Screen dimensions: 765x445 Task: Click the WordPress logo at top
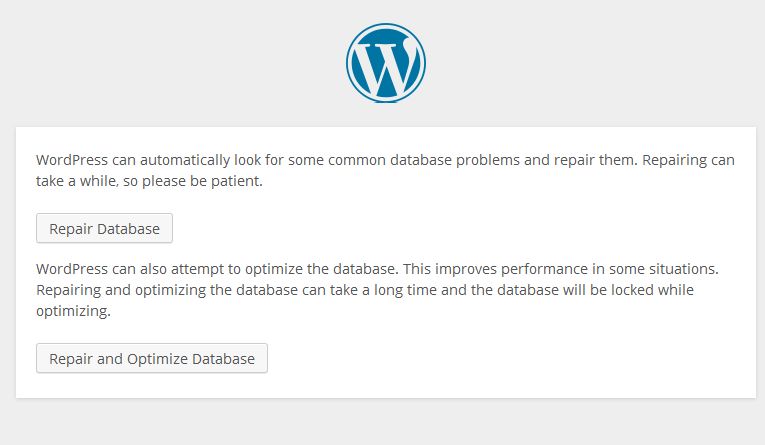click(x=386, y=63)
